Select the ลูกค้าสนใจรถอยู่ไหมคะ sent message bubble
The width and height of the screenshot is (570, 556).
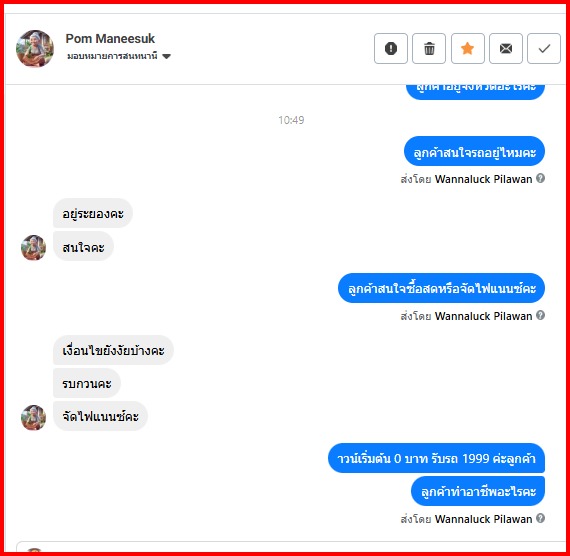coord(474,151)
